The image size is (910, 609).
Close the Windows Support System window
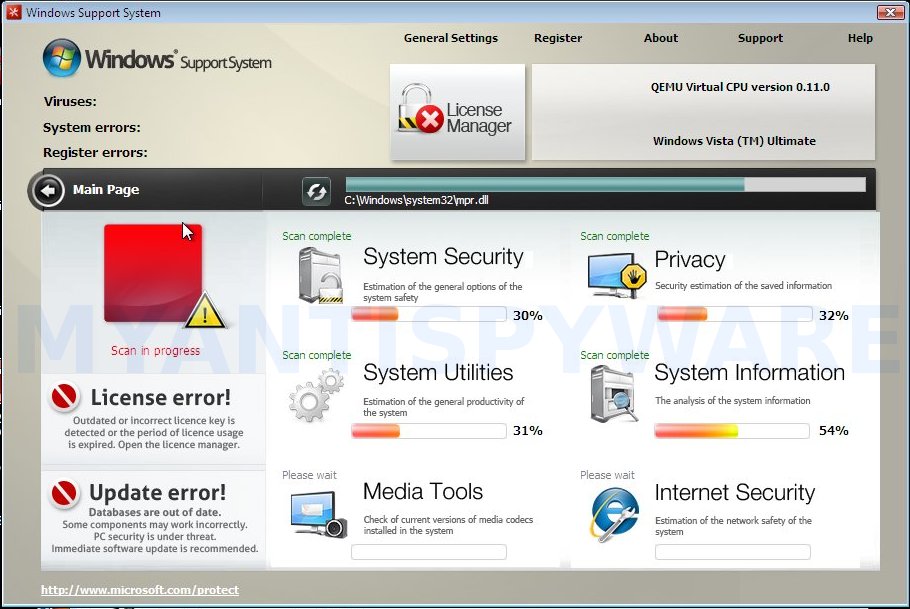(890, 12)
